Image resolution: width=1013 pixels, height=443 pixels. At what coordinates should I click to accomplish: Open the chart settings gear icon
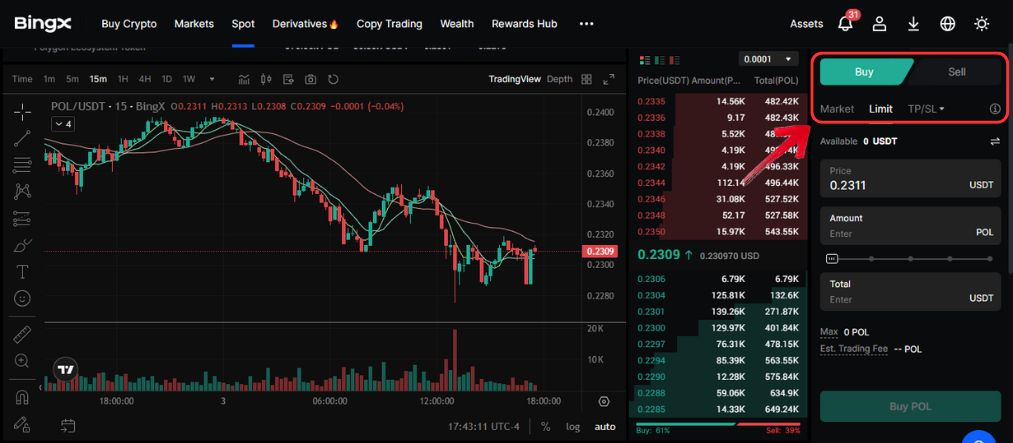pyautogui.click(x=604, y=402)
